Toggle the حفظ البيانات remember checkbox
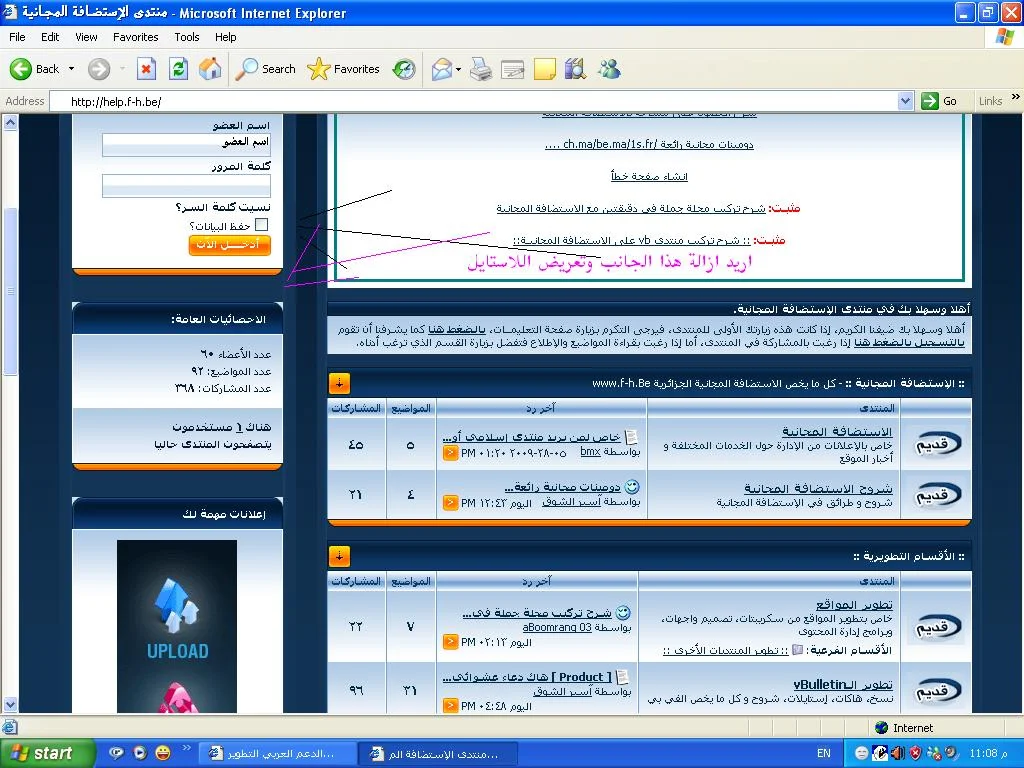 click(261, 225)
